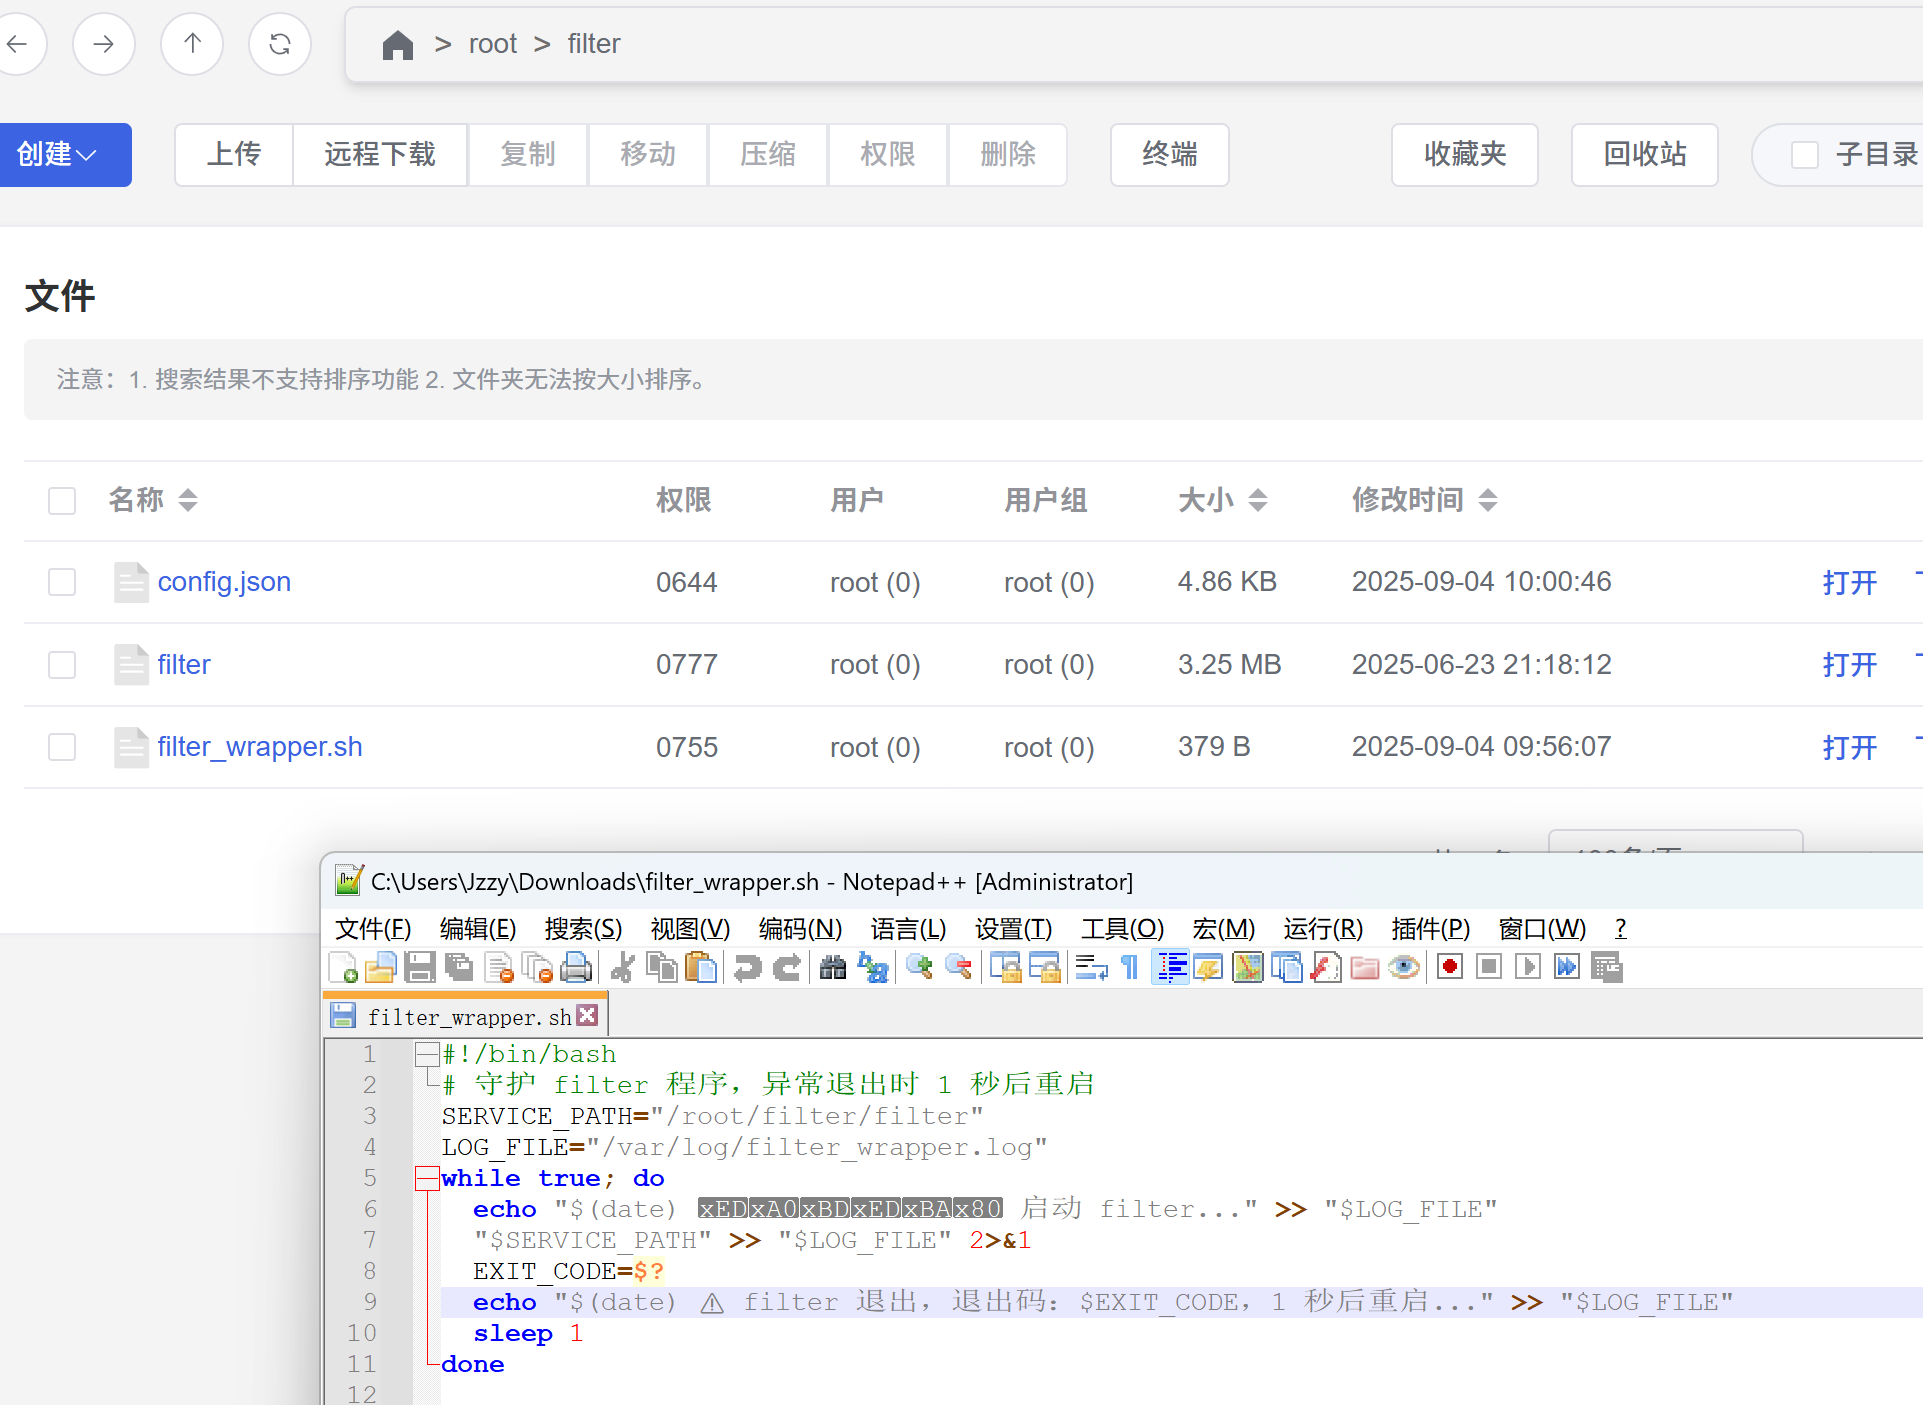Image resolution: width=1923 pixels, height=1405 pixels.
Task: Click the Notepad++ Open file icon
Action: coord(381,967)
